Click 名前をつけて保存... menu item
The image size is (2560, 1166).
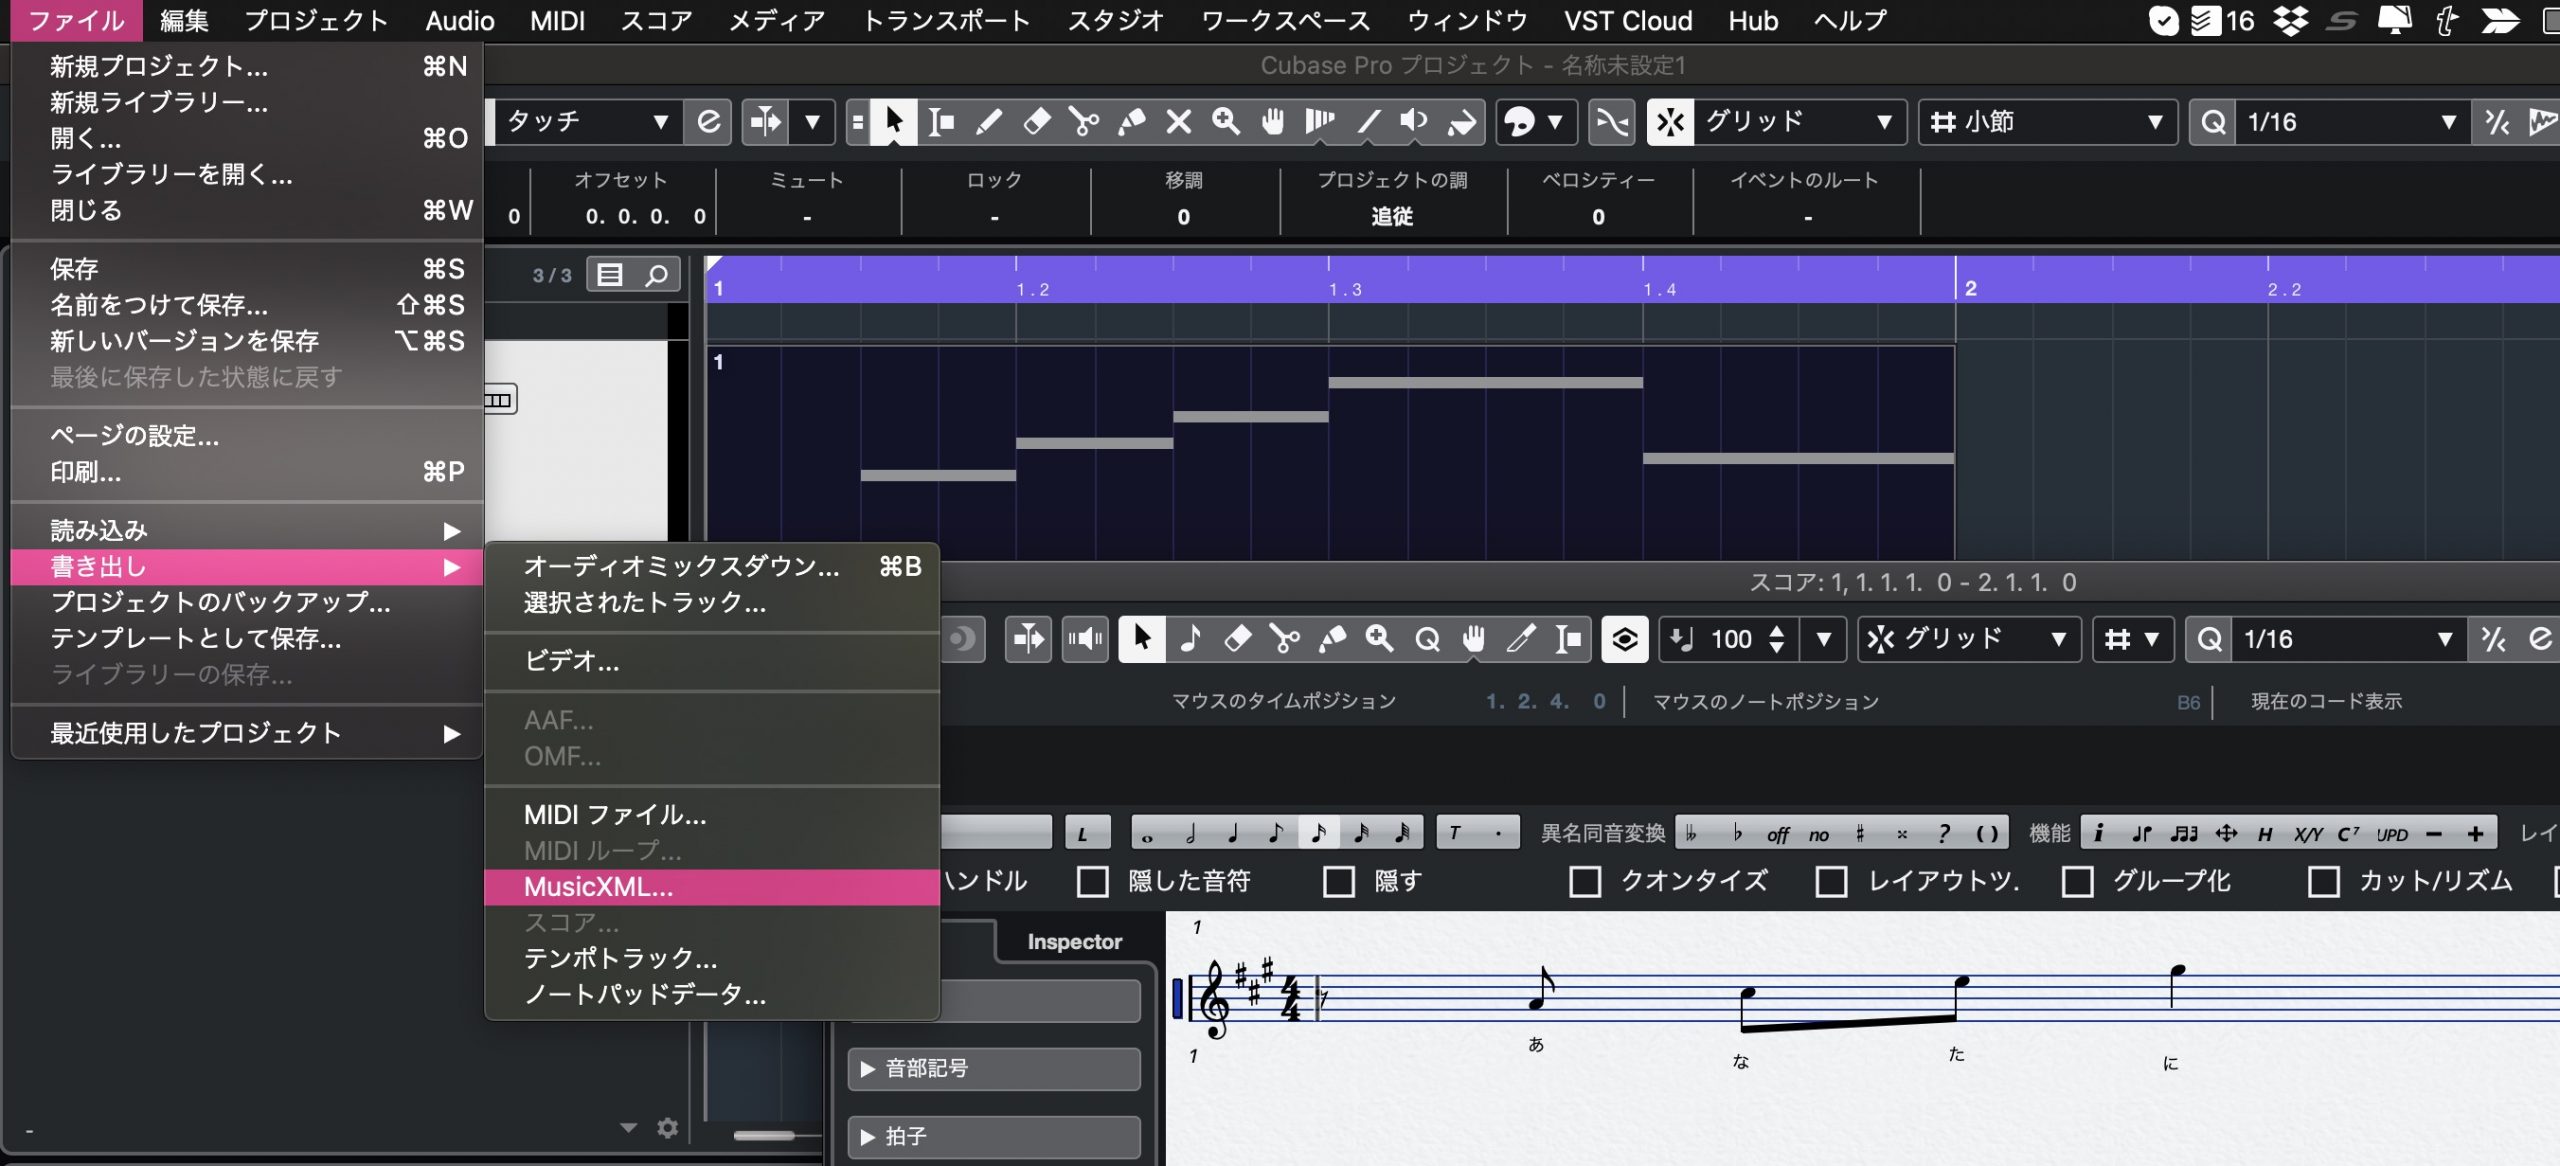tap(247, 305)
